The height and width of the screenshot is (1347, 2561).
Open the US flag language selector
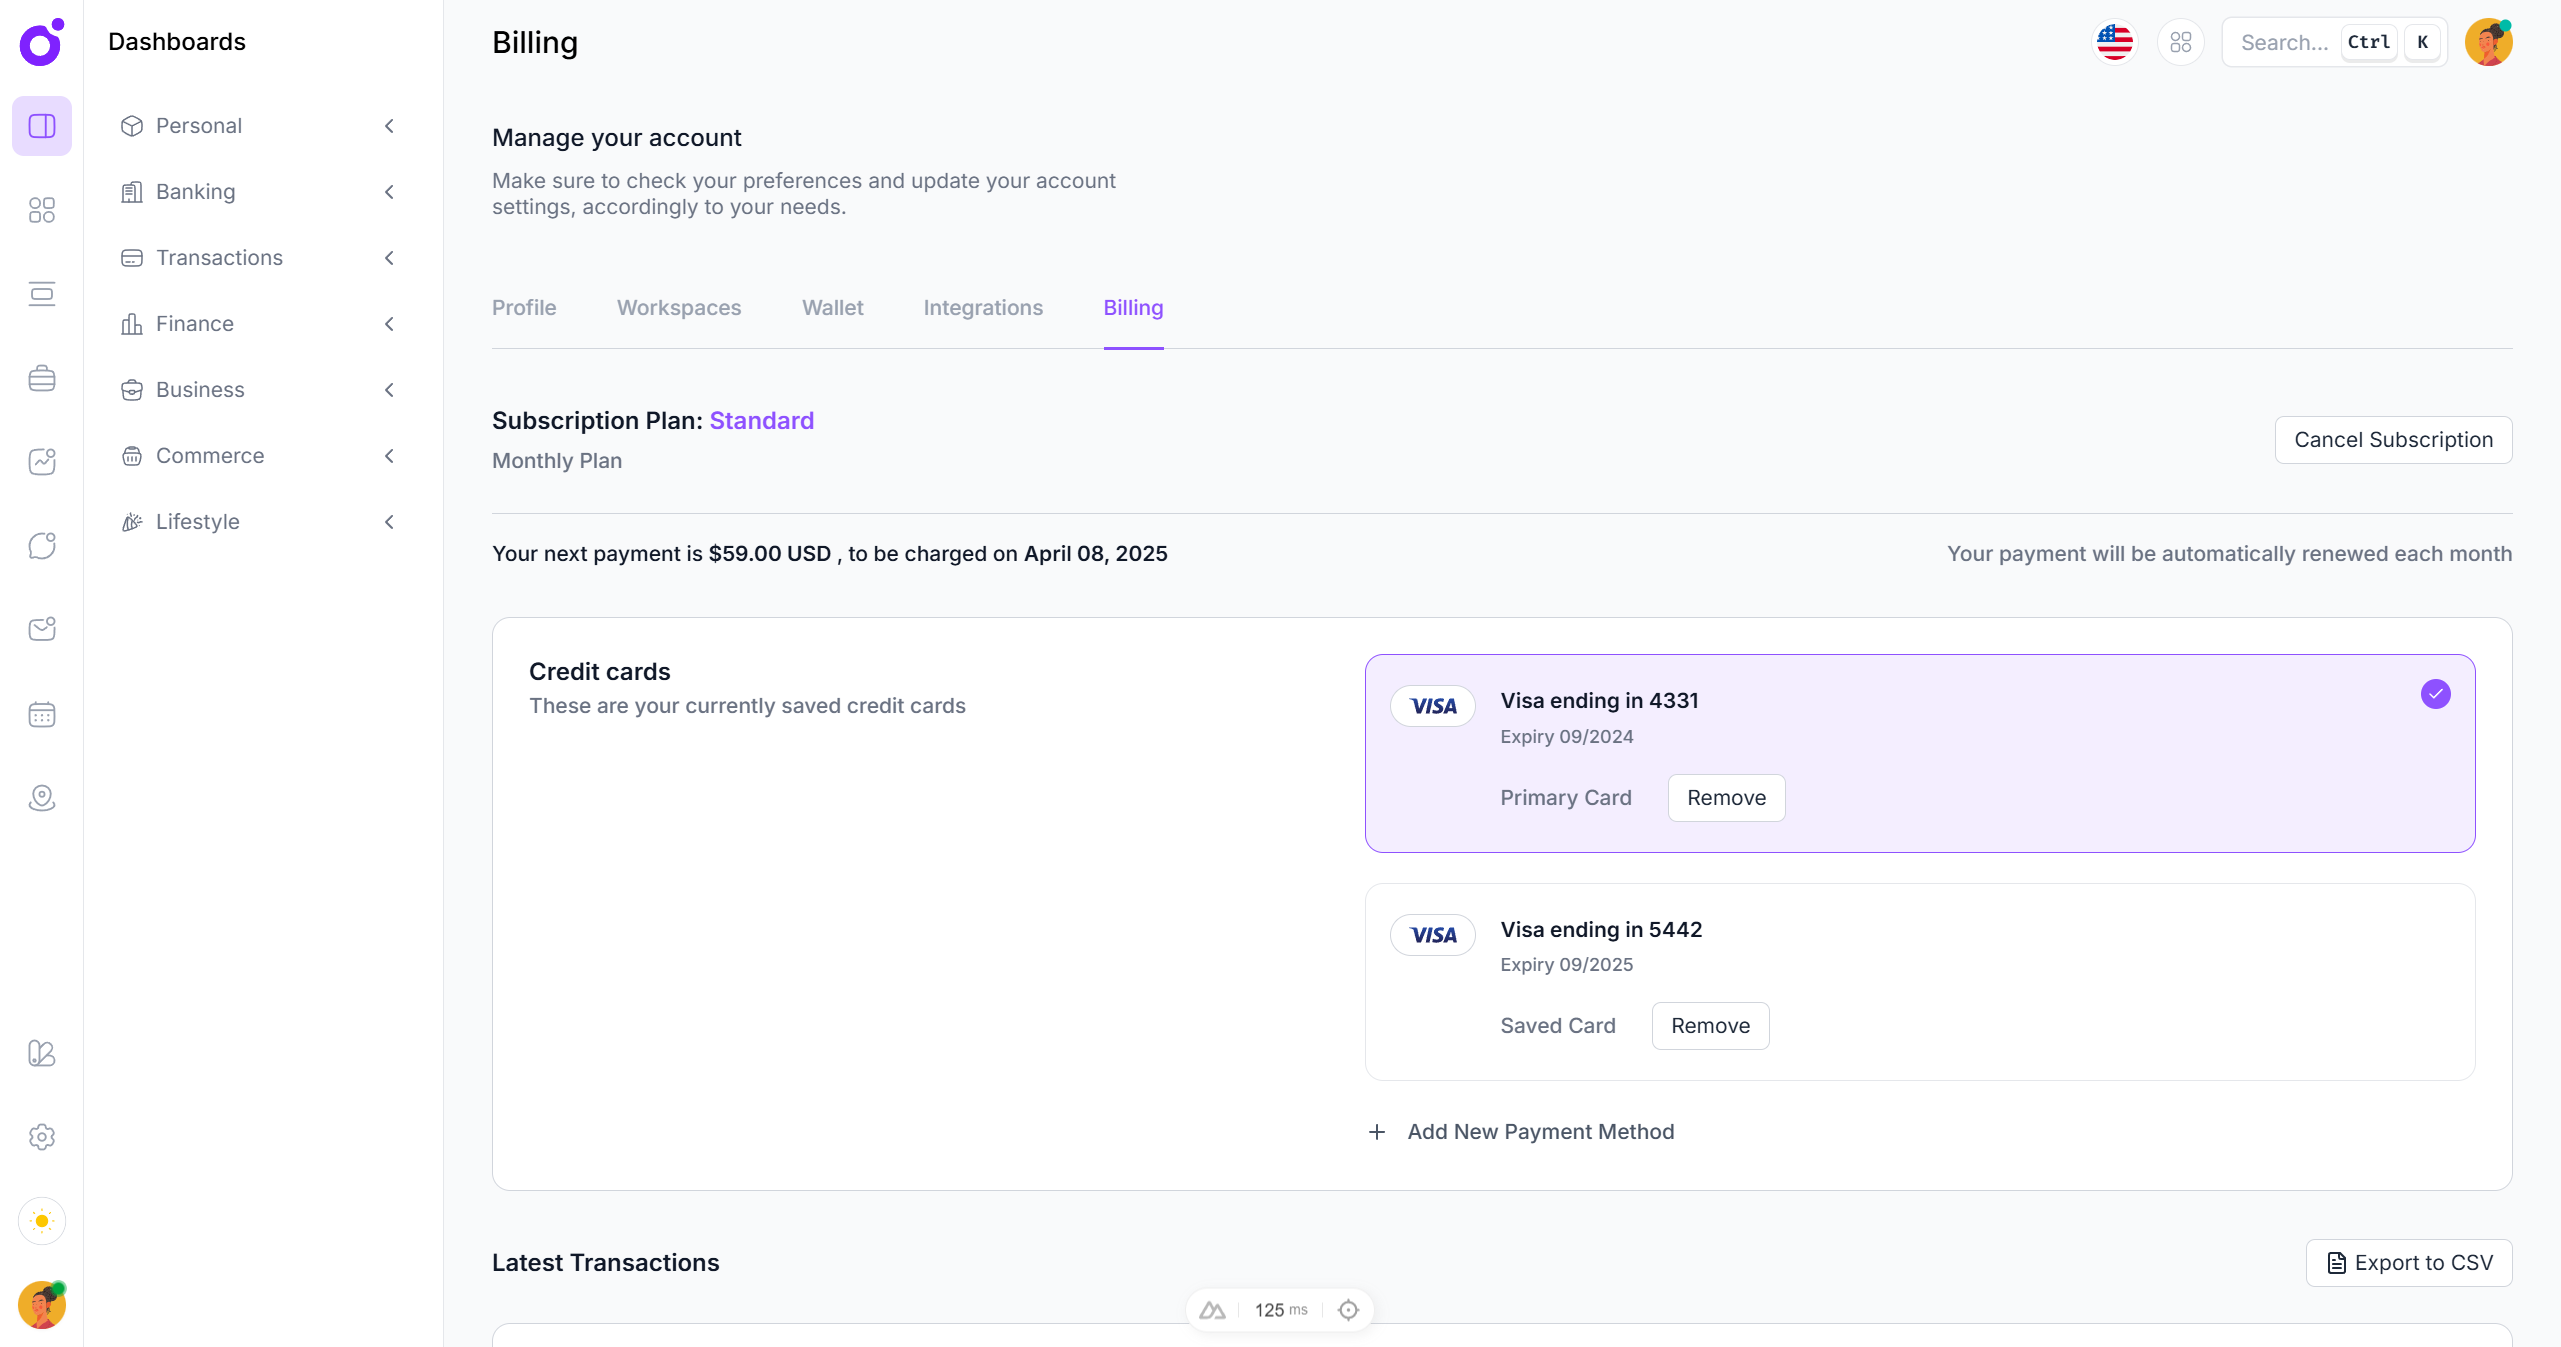coord(2114,42)
